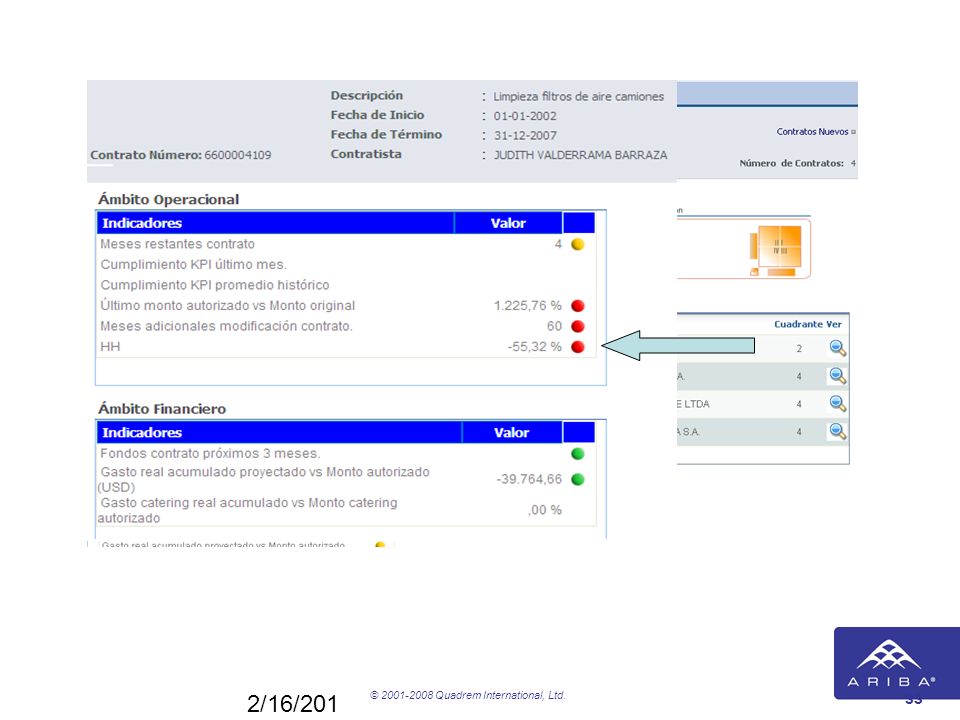Click quadrant value 4 in the A S.A. row

(799, 432)
